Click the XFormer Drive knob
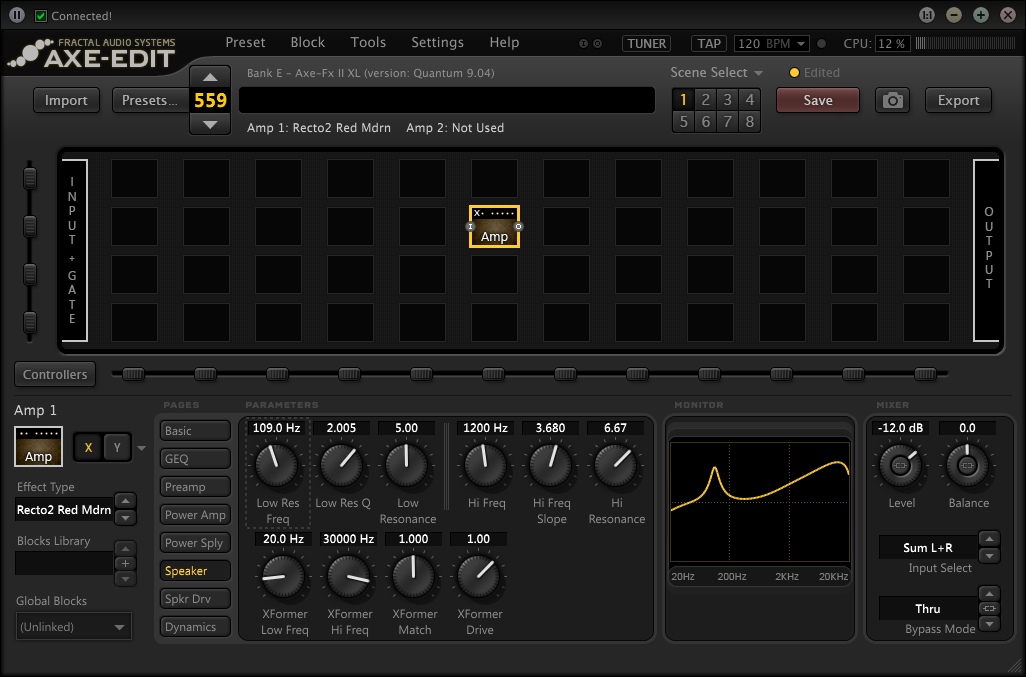This screenshot has width=1026, height=677. (478, 576)
